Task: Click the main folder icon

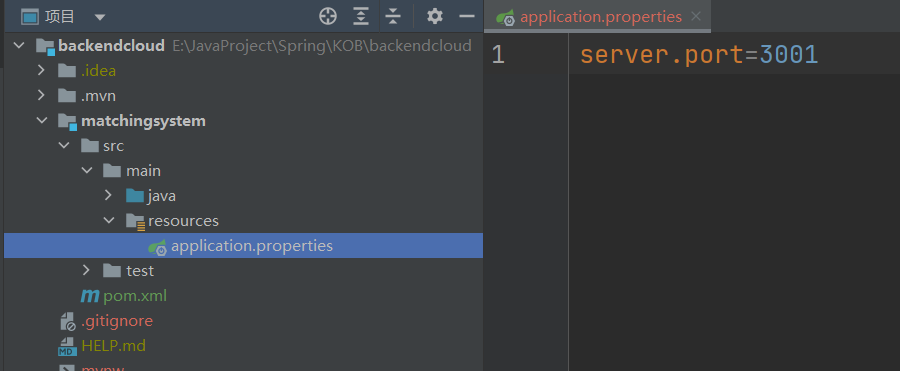Action: [x=112, y=171]
